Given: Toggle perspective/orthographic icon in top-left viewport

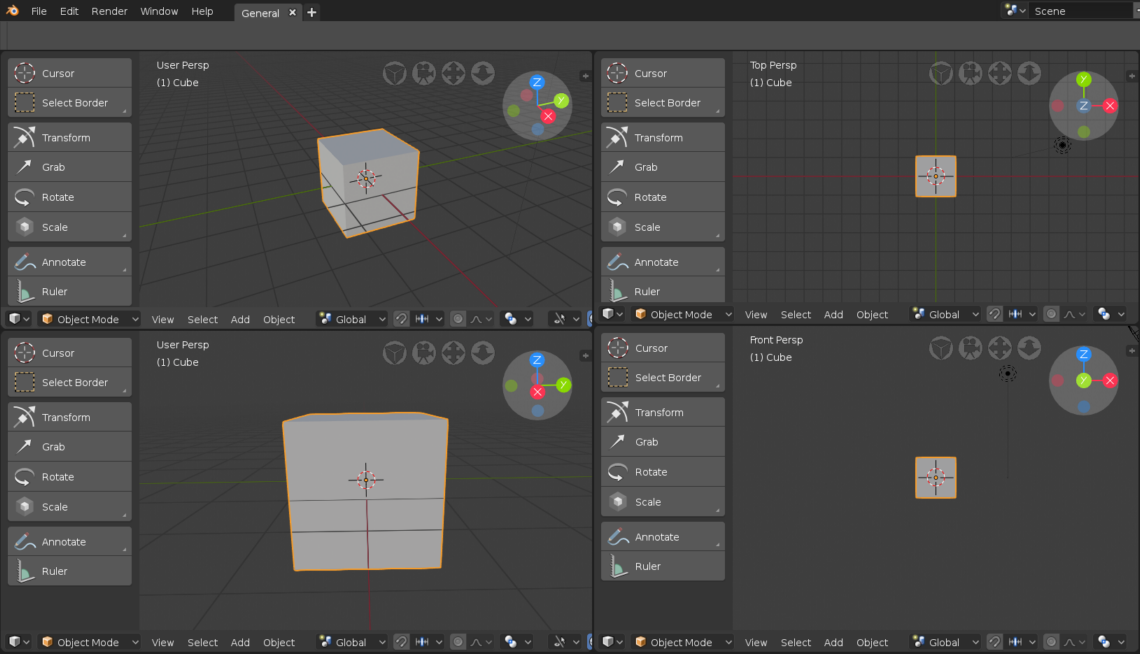Looking at the screenshot, I should tap(394, 73).
